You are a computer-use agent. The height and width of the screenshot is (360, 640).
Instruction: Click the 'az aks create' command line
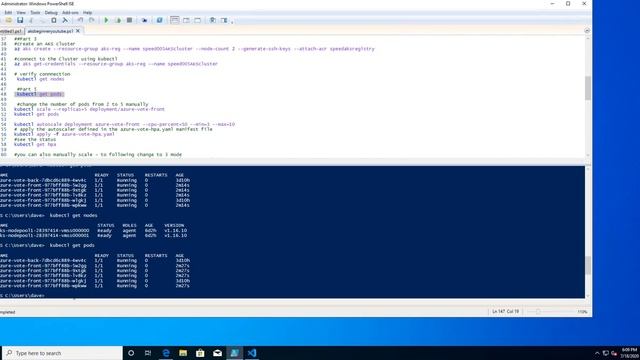tap(194, 49)
